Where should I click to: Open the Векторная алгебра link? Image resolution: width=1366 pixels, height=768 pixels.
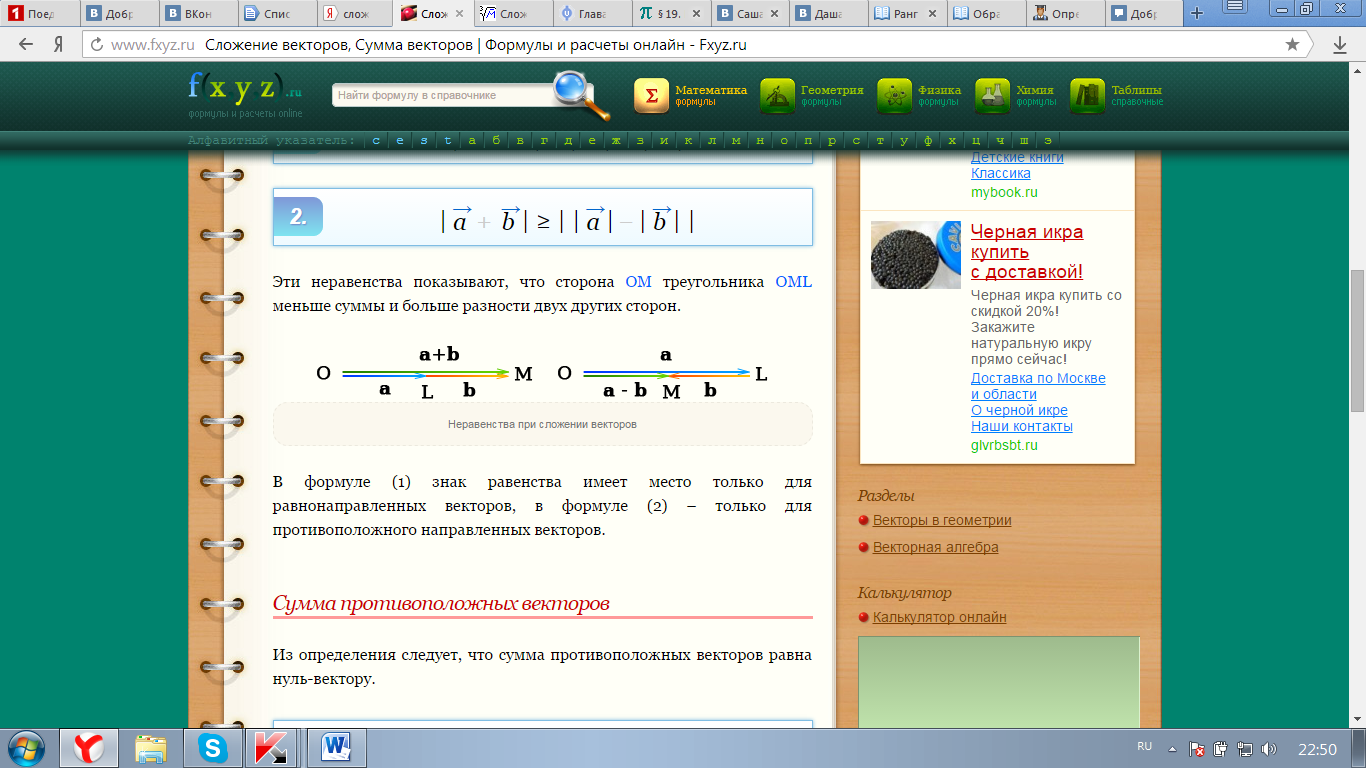pos(936,547)
